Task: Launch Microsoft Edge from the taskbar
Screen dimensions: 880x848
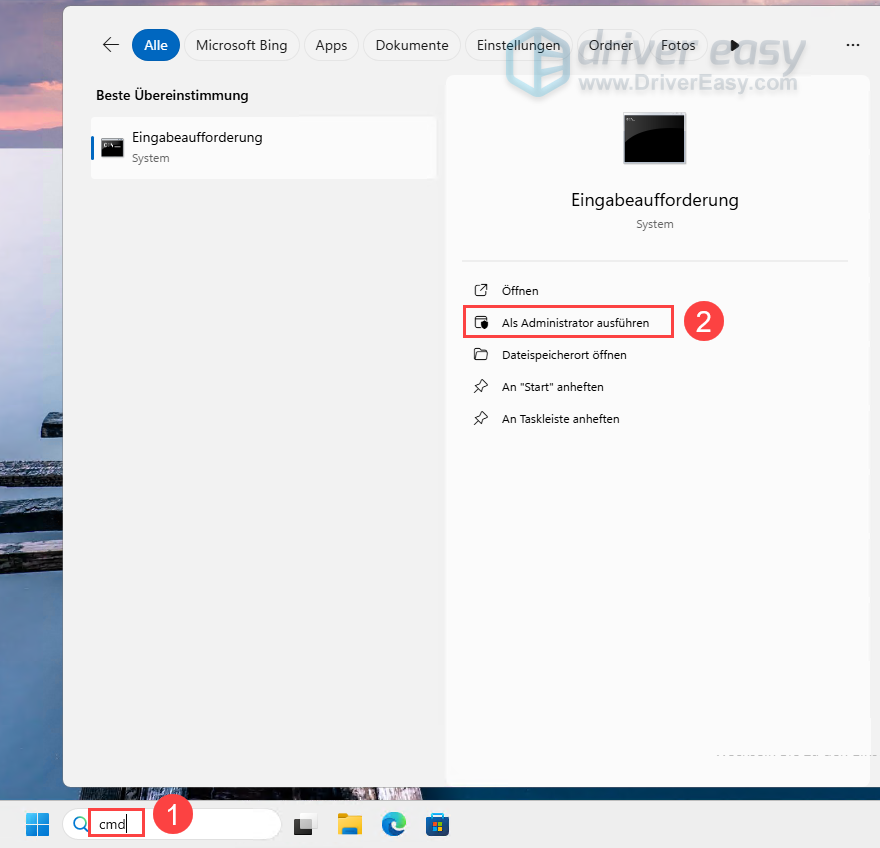Action: pos(393,824)
